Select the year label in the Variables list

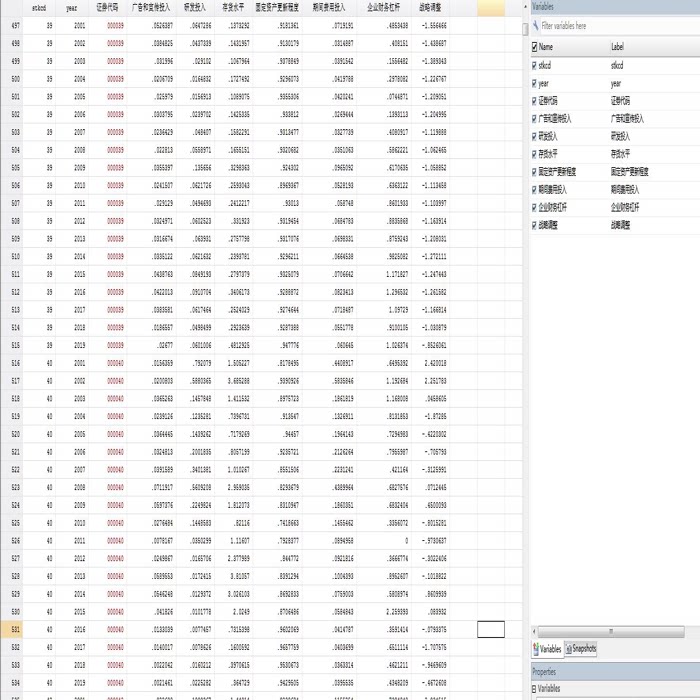616,83
